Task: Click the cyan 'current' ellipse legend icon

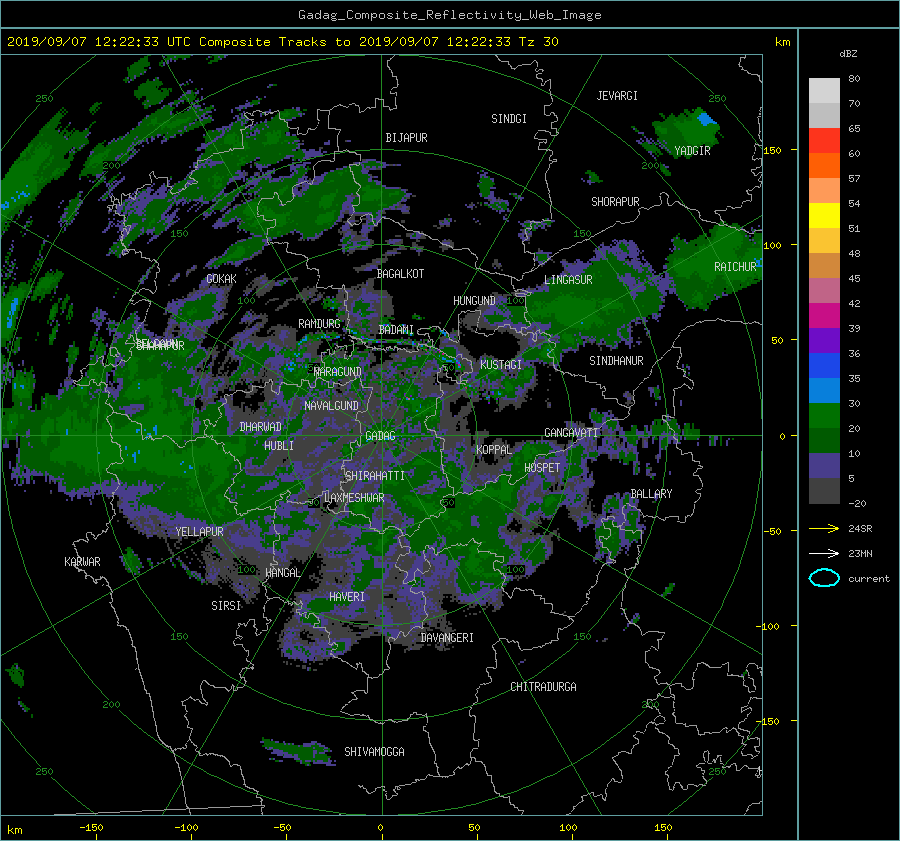Action: click(824, 578)
